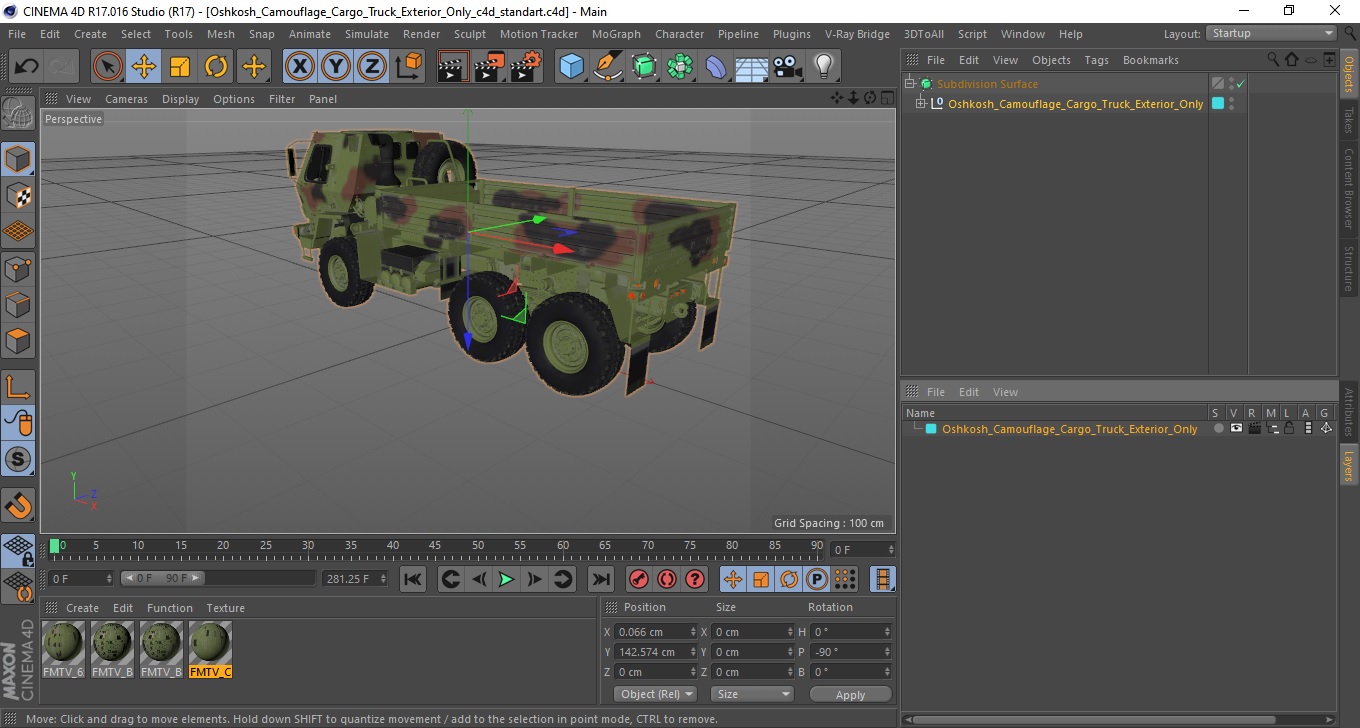The height and width of the screenshot is (728, 1360).
Task: Open viewport Cameras menu
Action: 126,99
